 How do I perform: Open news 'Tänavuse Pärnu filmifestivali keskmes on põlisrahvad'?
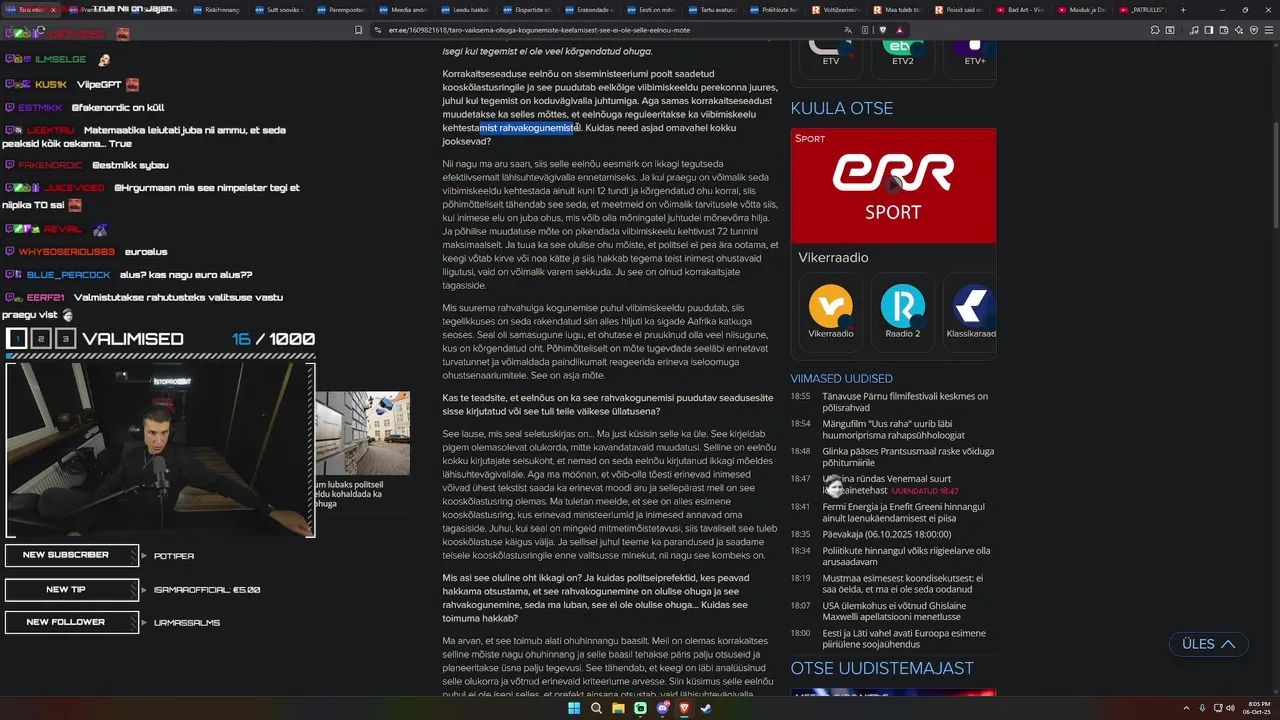pos(905,402)
